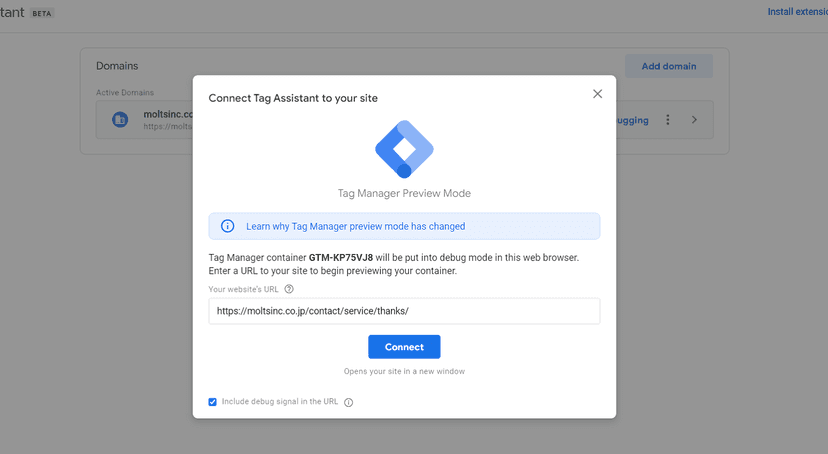Open help icon beside Your website's URL
This screenshot has height=454, width=828.
tap(289, 289)
